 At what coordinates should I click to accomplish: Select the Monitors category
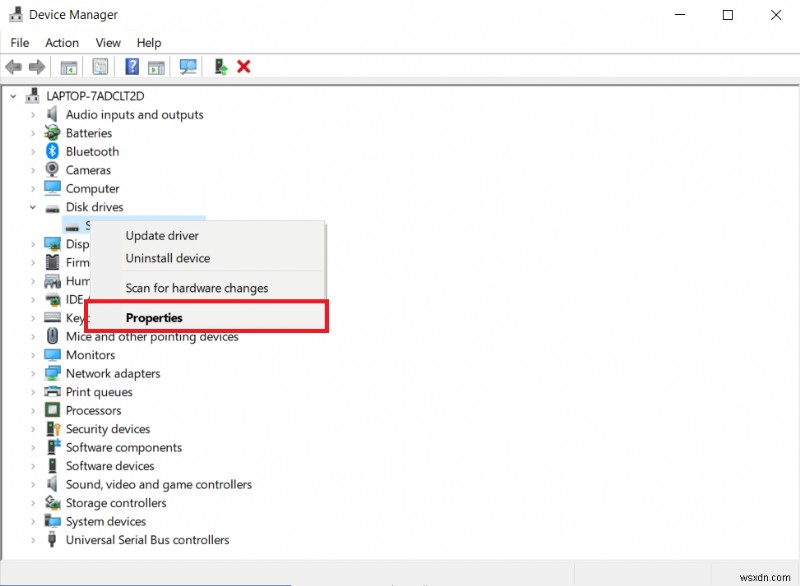coord(90,354)
